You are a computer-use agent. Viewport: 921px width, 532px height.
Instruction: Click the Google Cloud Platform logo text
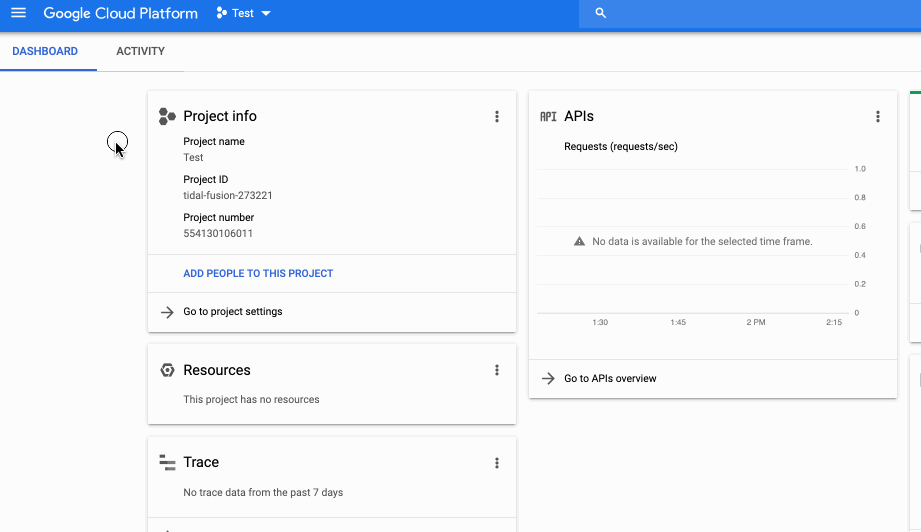[x=120, y=13]
